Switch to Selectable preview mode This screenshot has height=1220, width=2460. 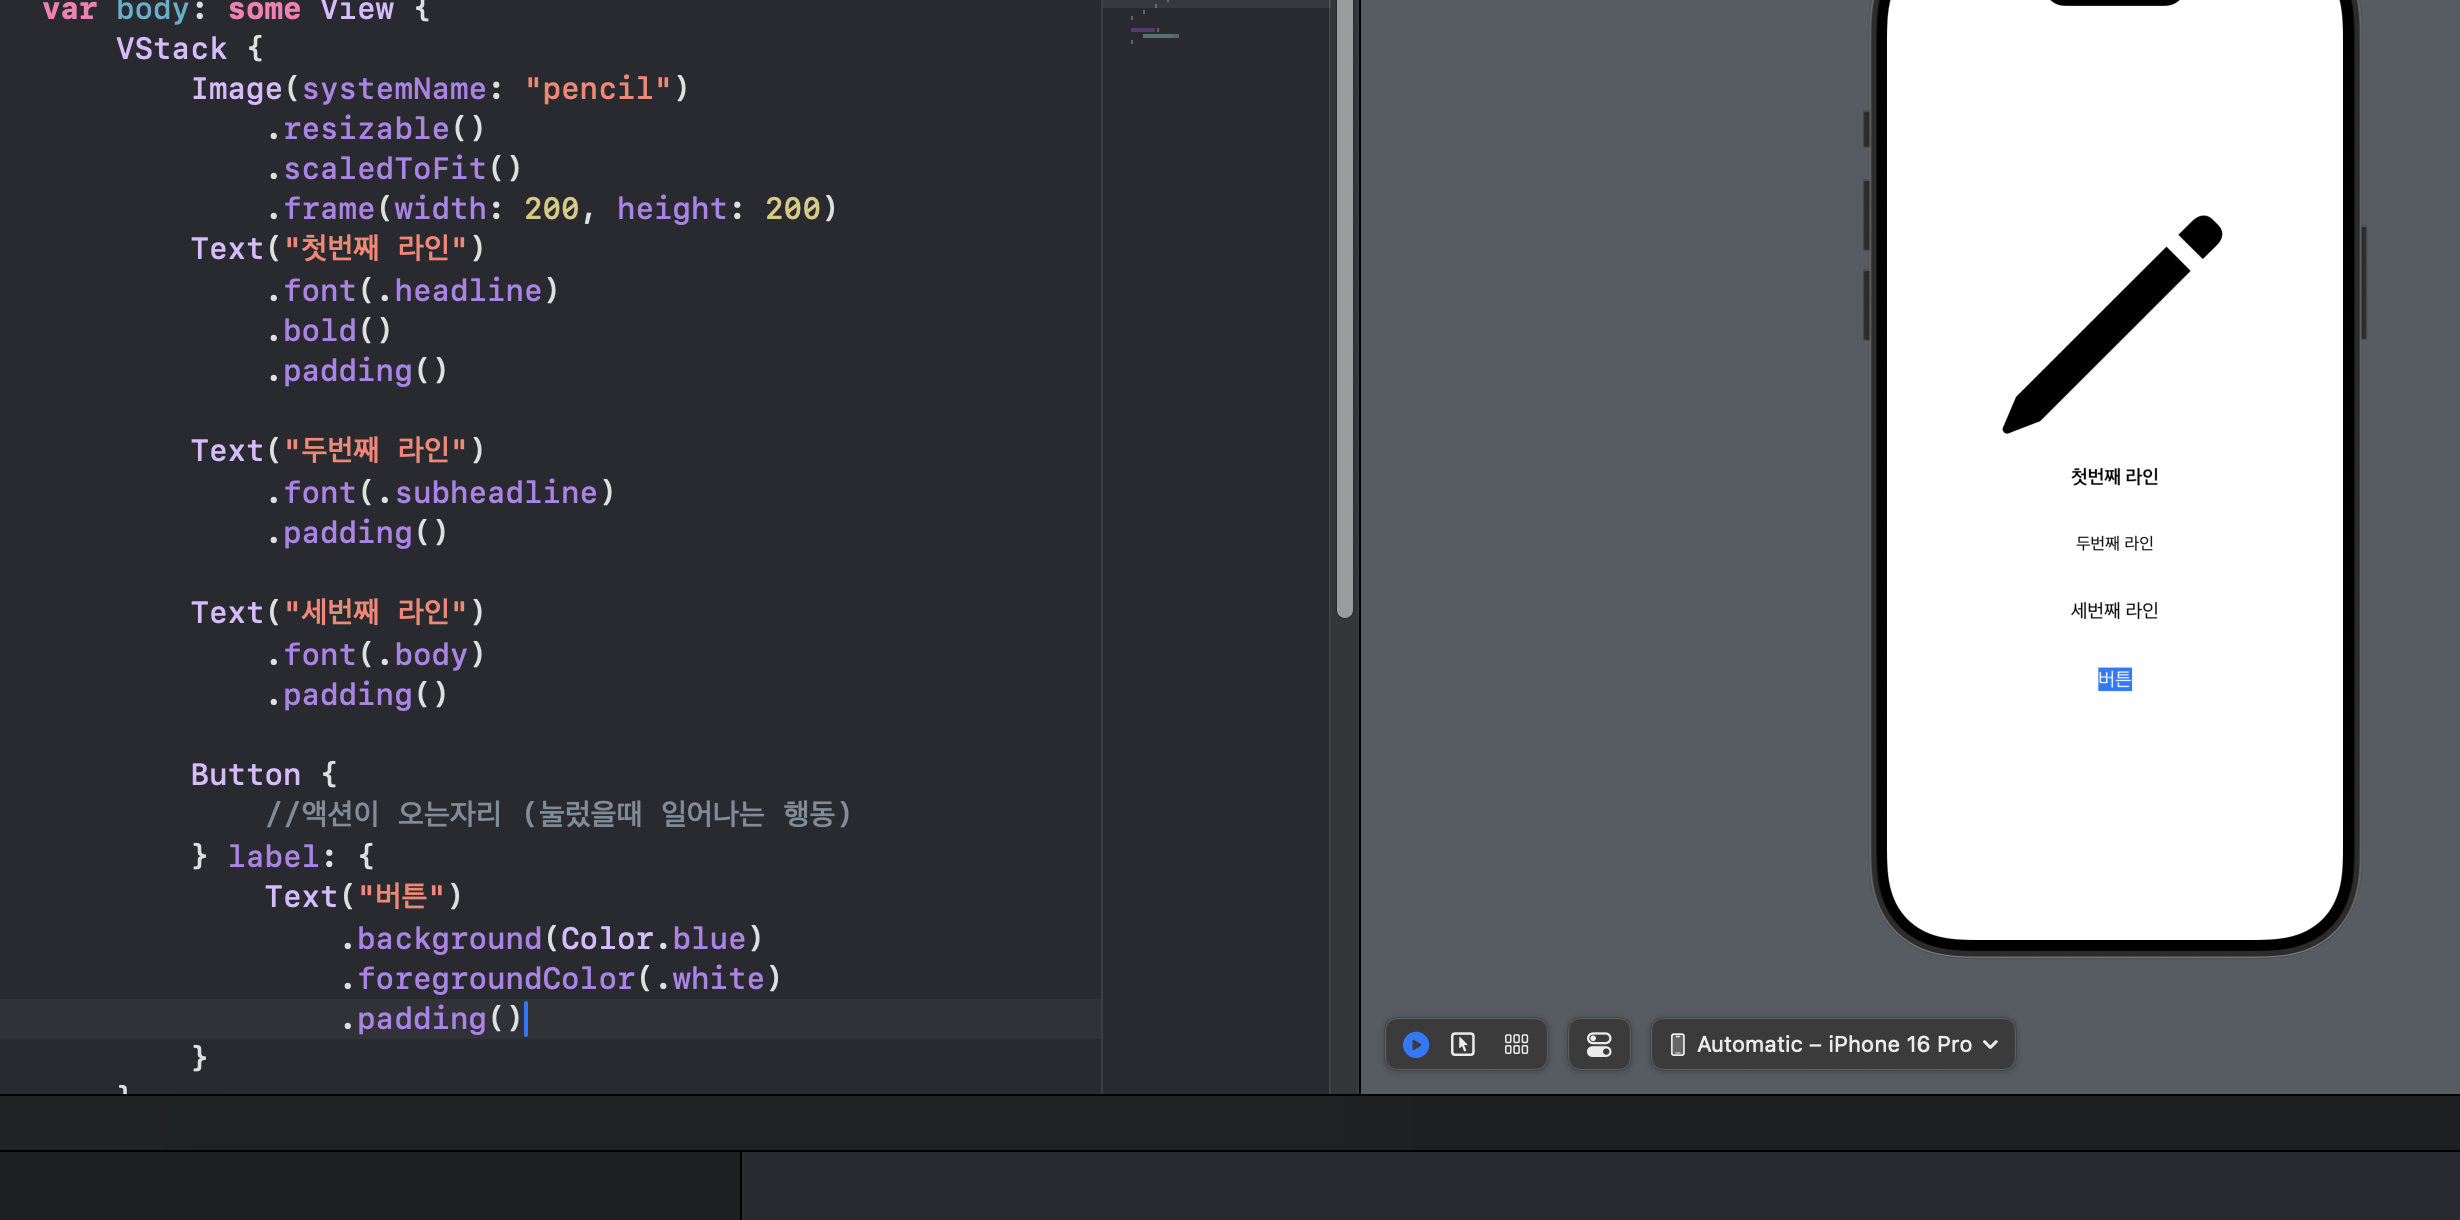tap(1462, 1044)
